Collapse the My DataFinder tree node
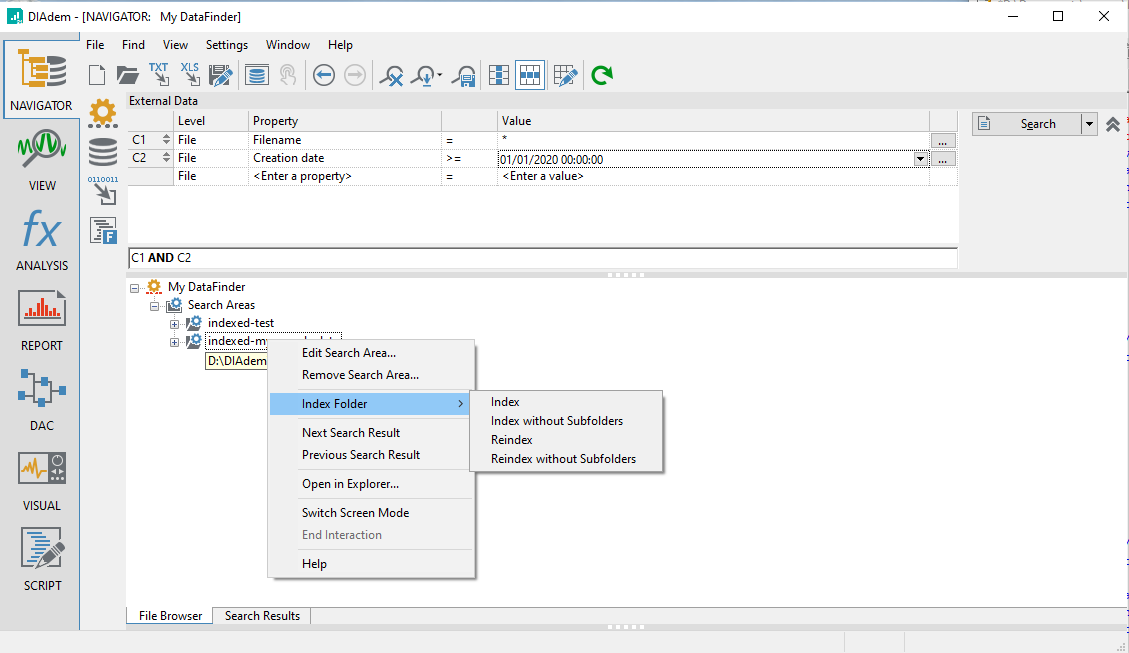This screenshot has height=653, width=1129. point(135,288)
